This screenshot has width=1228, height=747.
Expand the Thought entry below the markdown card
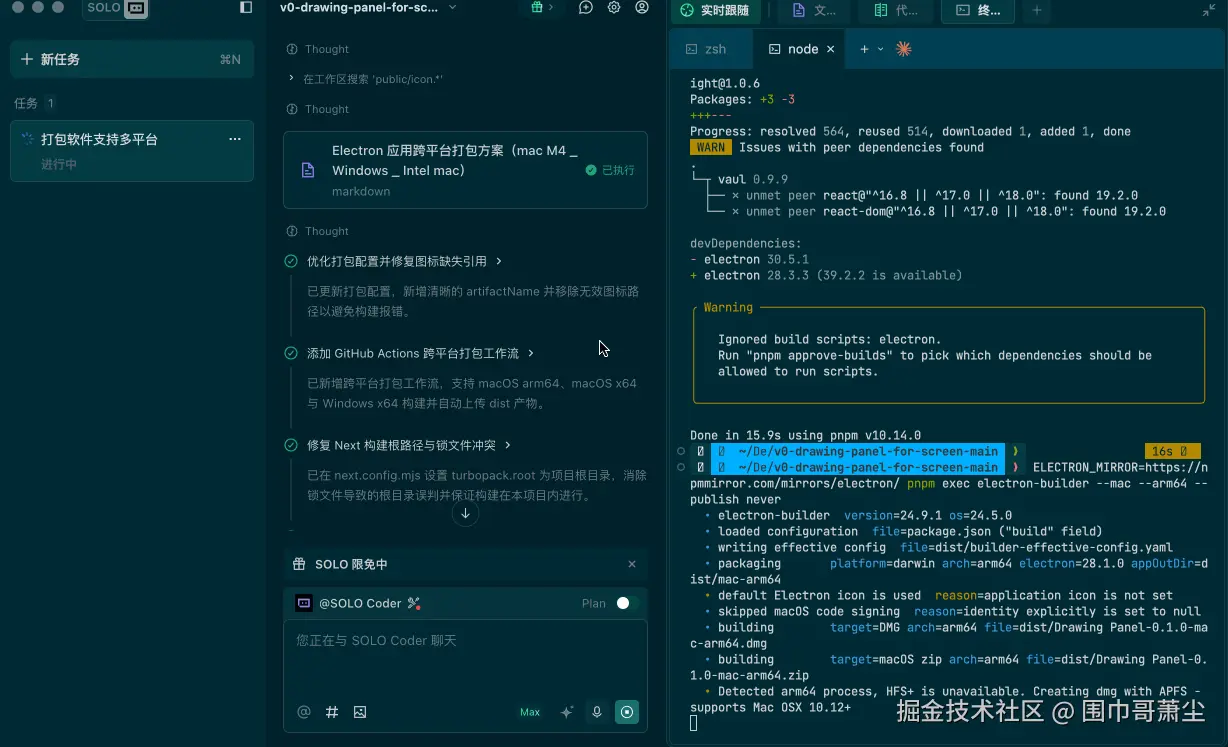click(x=318, y=231)
